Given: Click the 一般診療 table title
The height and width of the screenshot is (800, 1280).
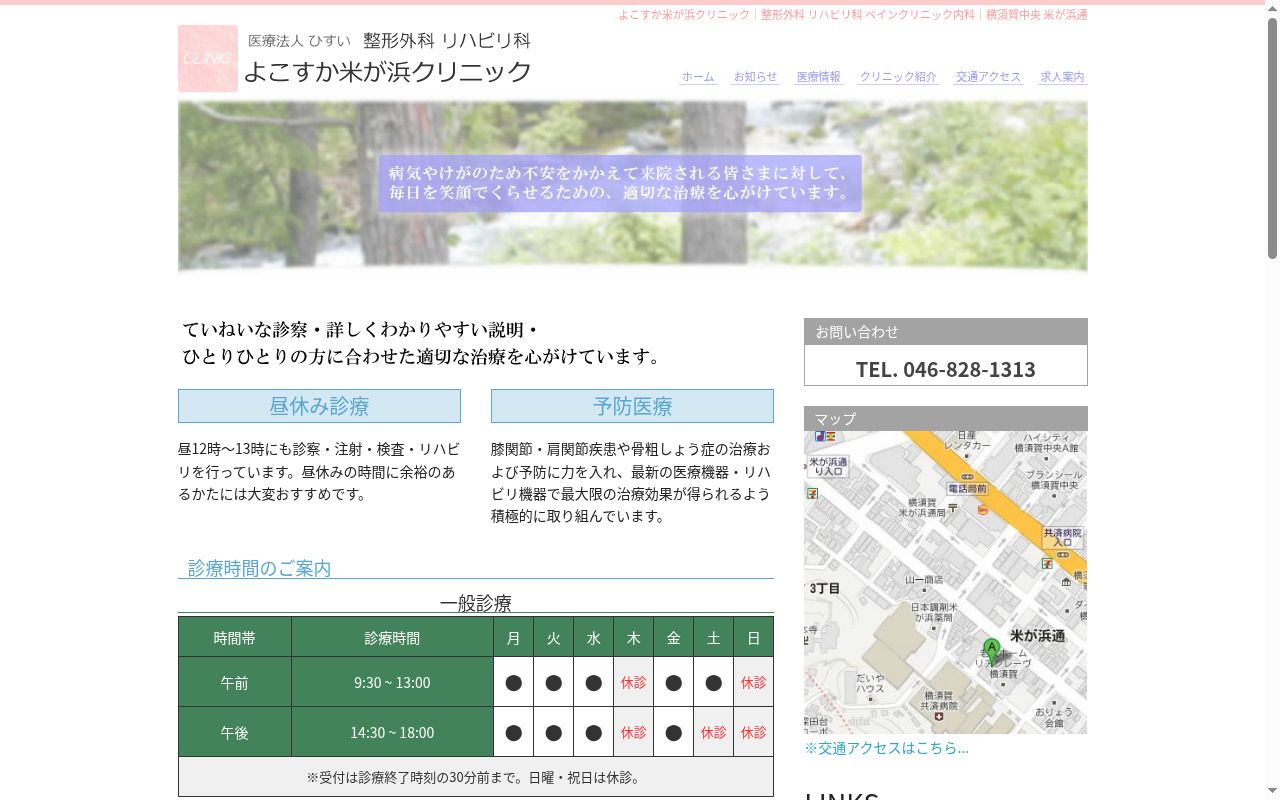Looking at the screenshot, I should coord(476,603).
